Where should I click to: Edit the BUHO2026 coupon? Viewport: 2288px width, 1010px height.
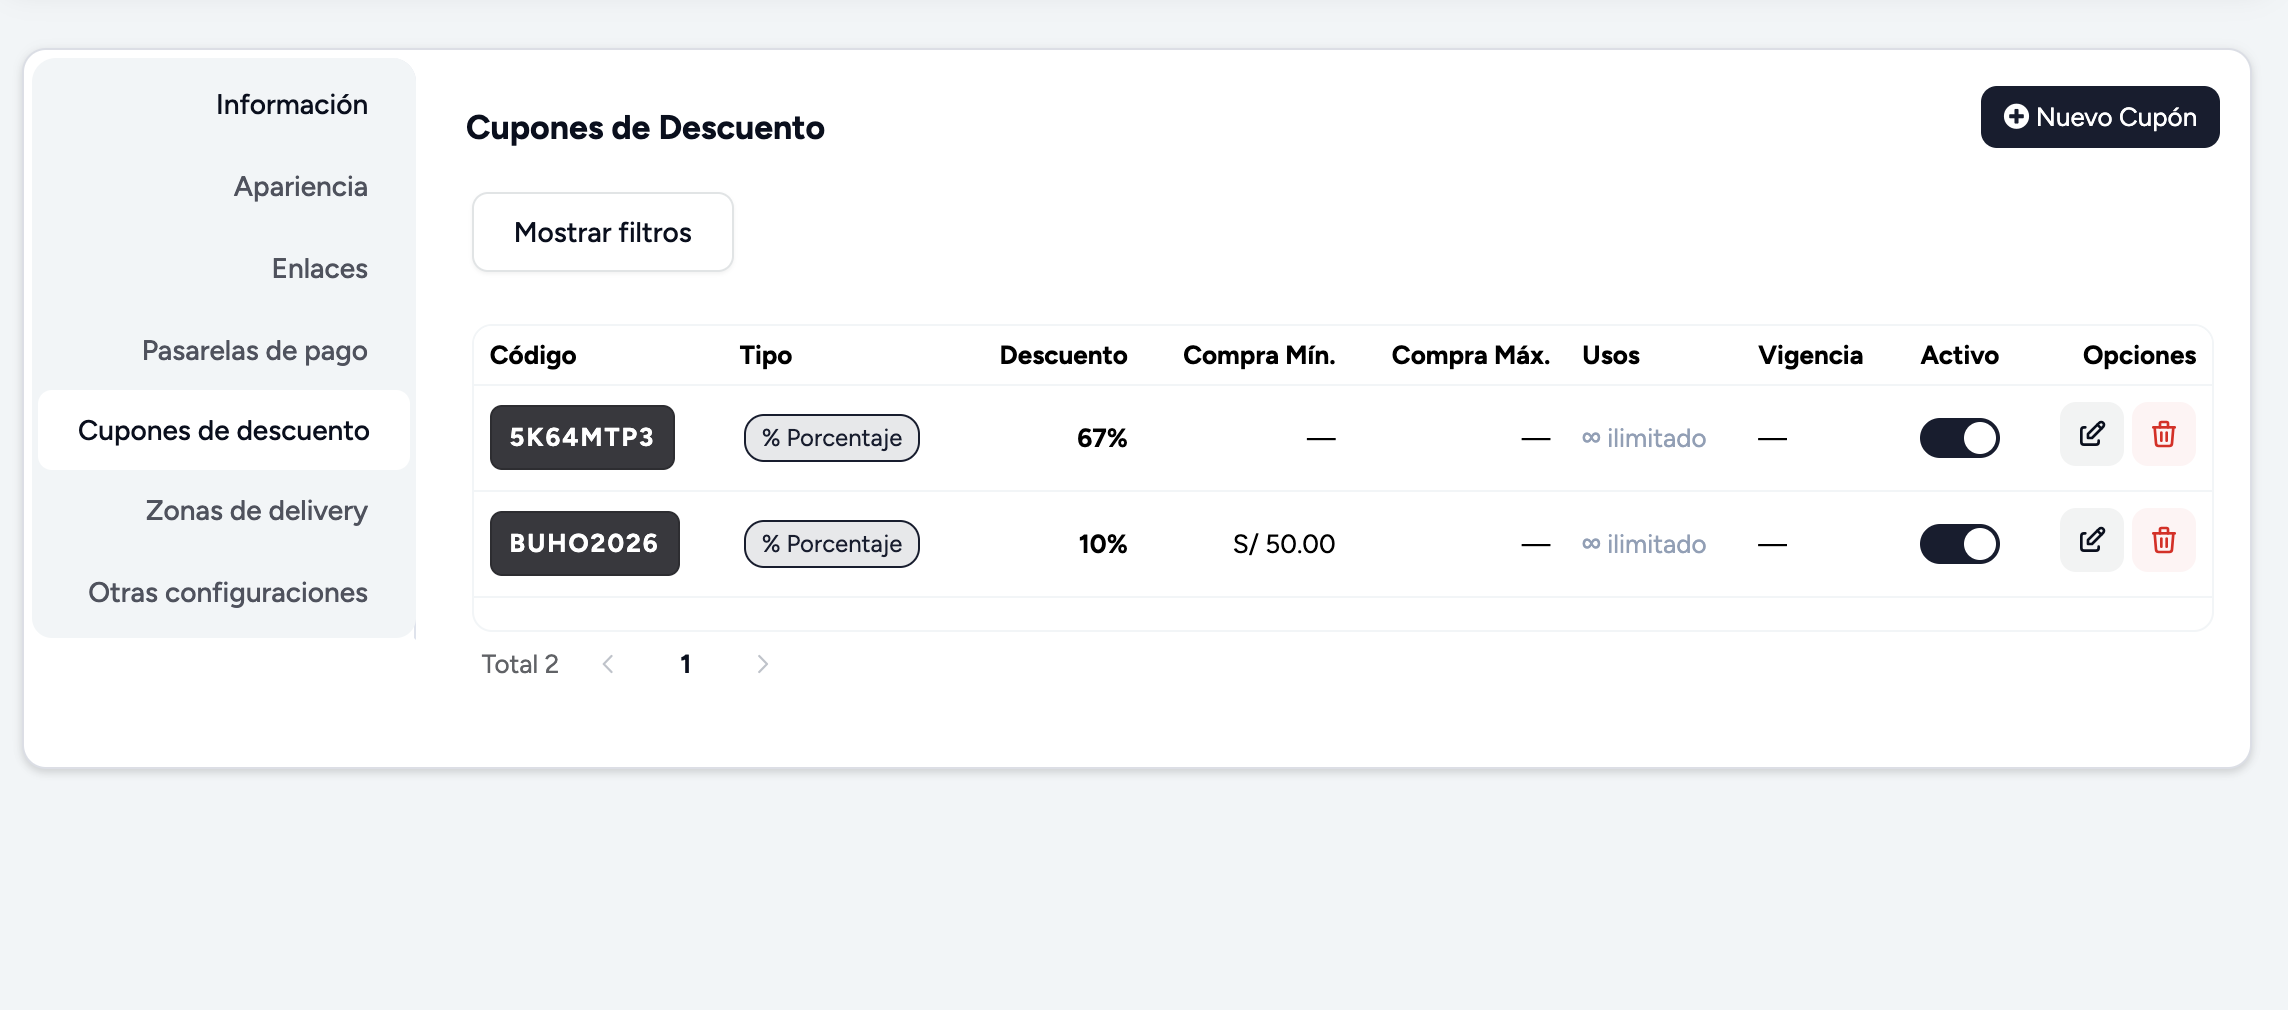(x=2091, y=540)
